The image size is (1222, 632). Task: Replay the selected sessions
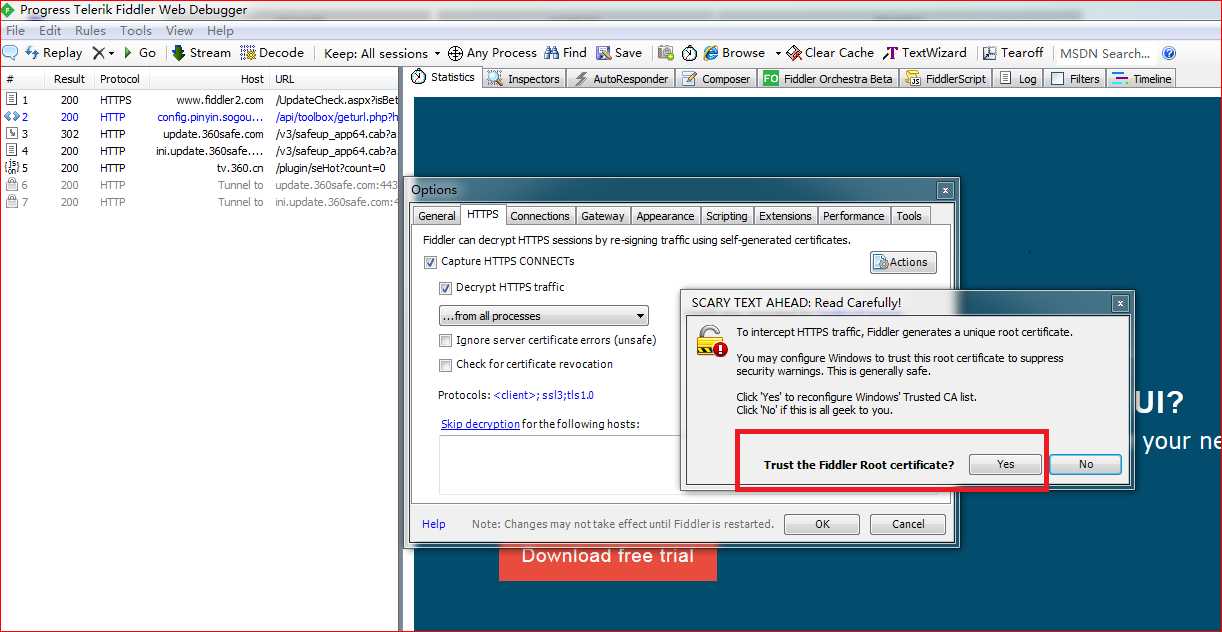54,53
